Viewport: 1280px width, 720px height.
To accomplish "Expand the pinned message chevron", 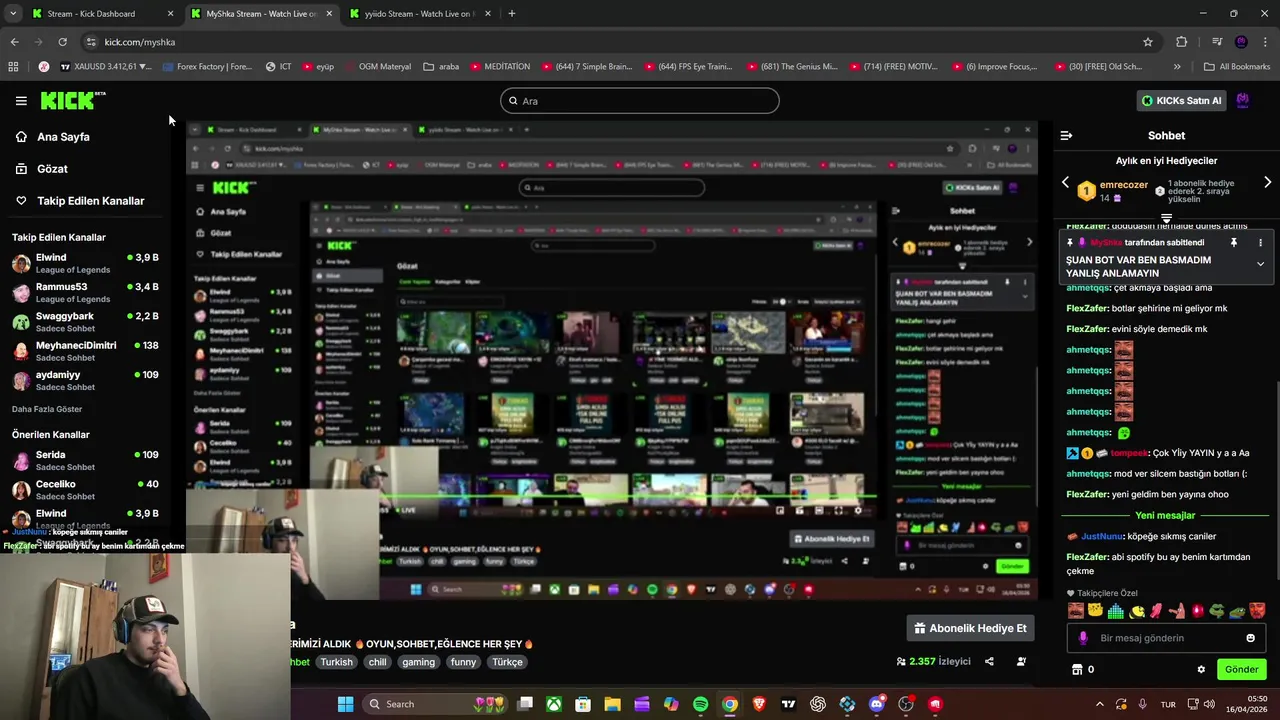I will click(1260, 264).
